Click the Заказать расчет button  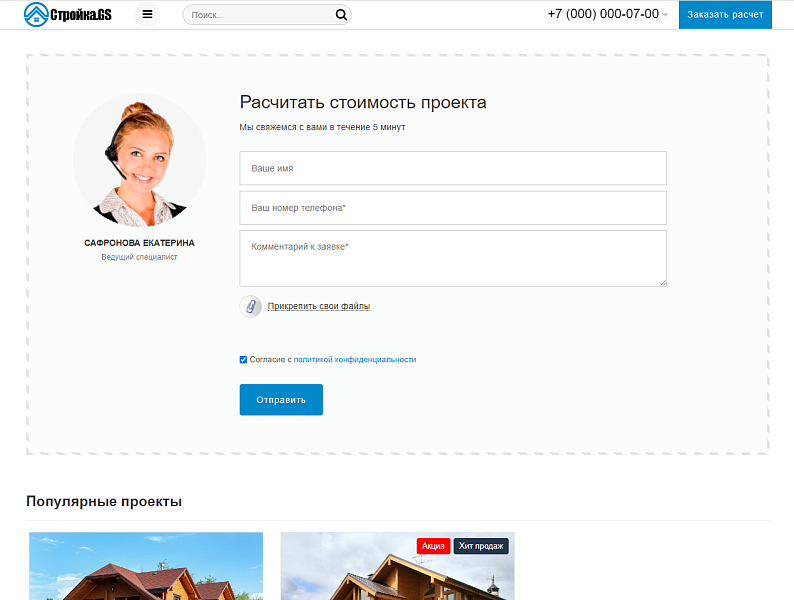725,15
